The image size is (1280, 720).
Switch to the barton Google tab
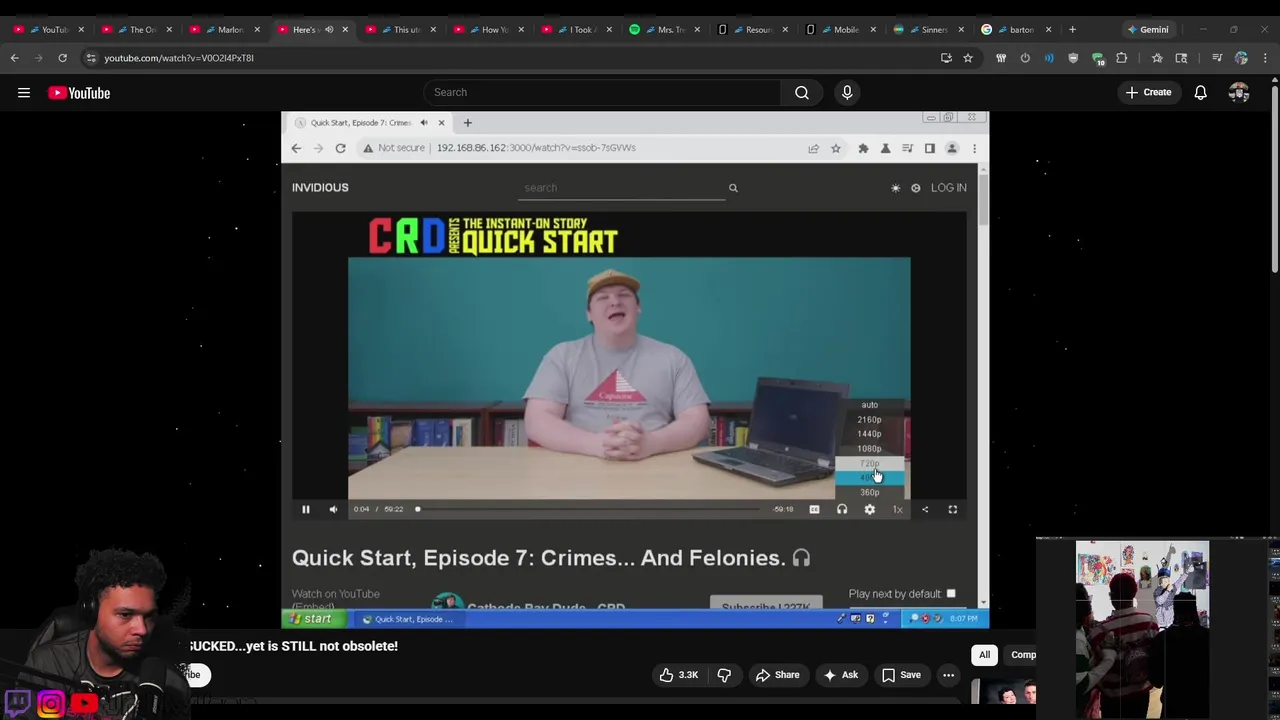[1015, 29]
